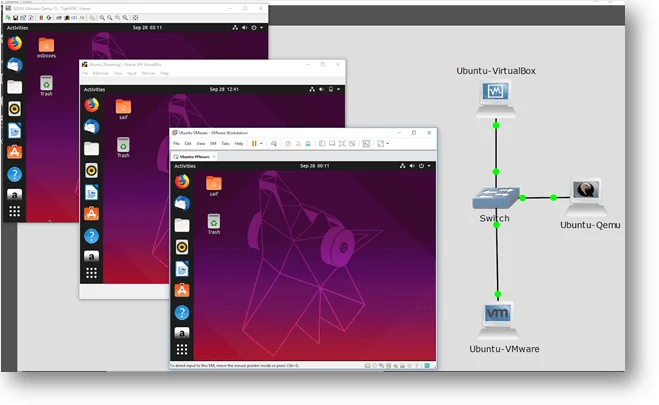
Task: Open the View menu in VMware Workstation
Action: 201,144
